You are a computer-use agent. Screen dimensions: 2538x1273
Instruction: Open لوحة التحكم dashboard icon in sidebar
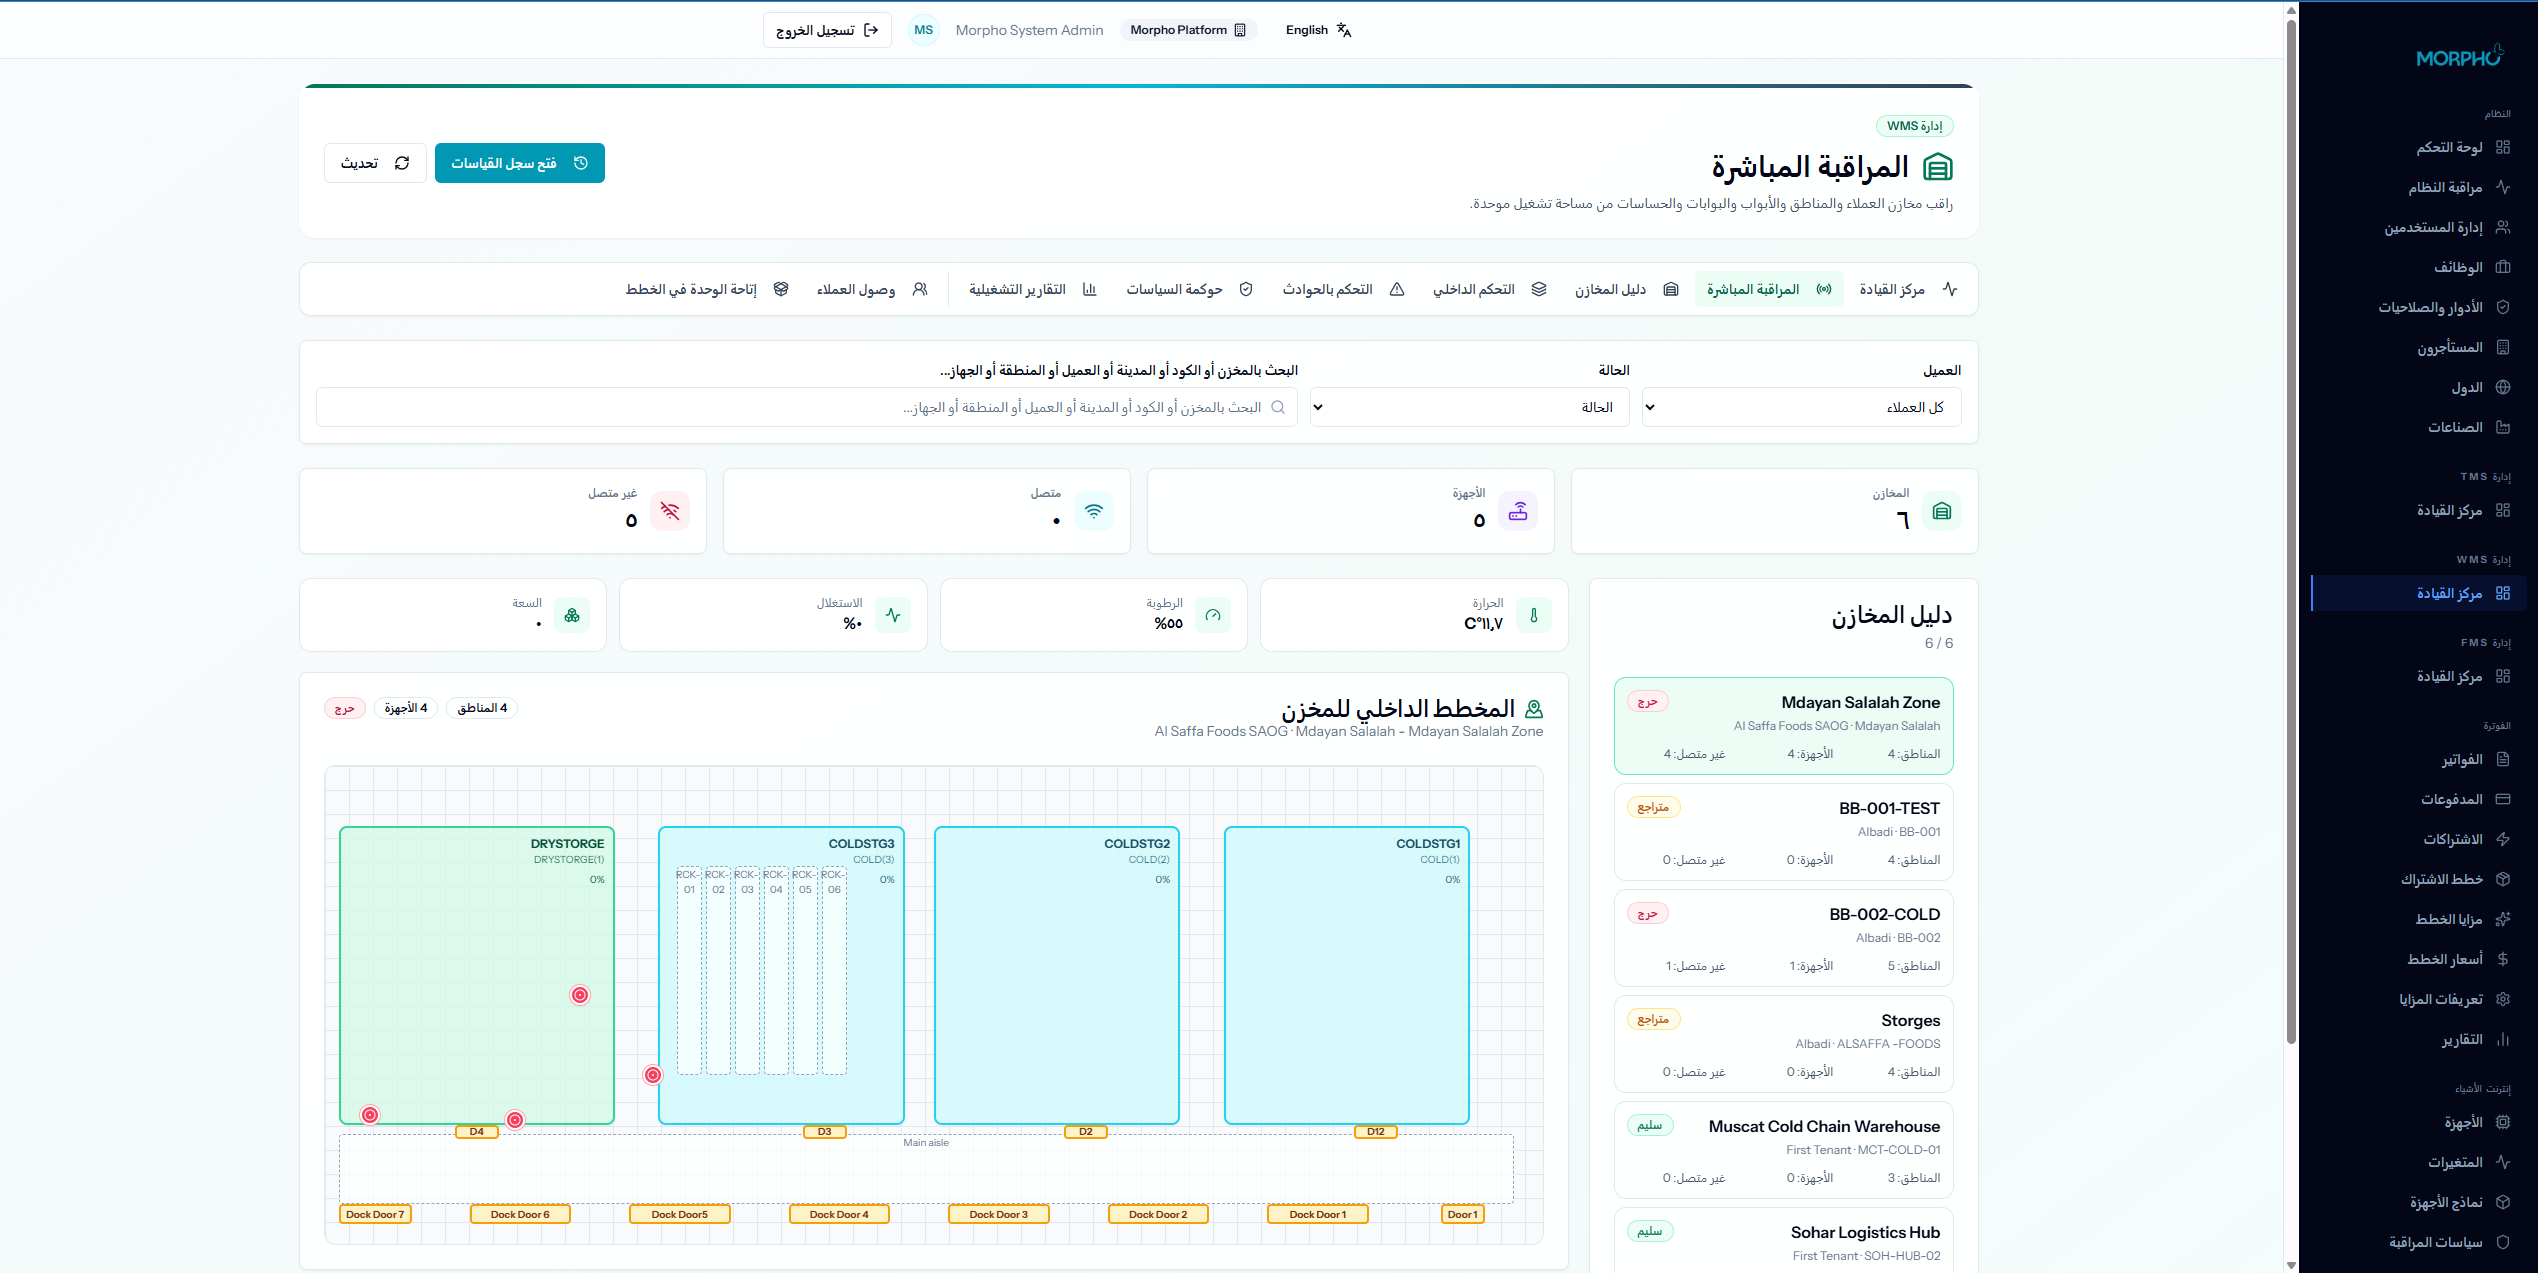[2502, 147]
